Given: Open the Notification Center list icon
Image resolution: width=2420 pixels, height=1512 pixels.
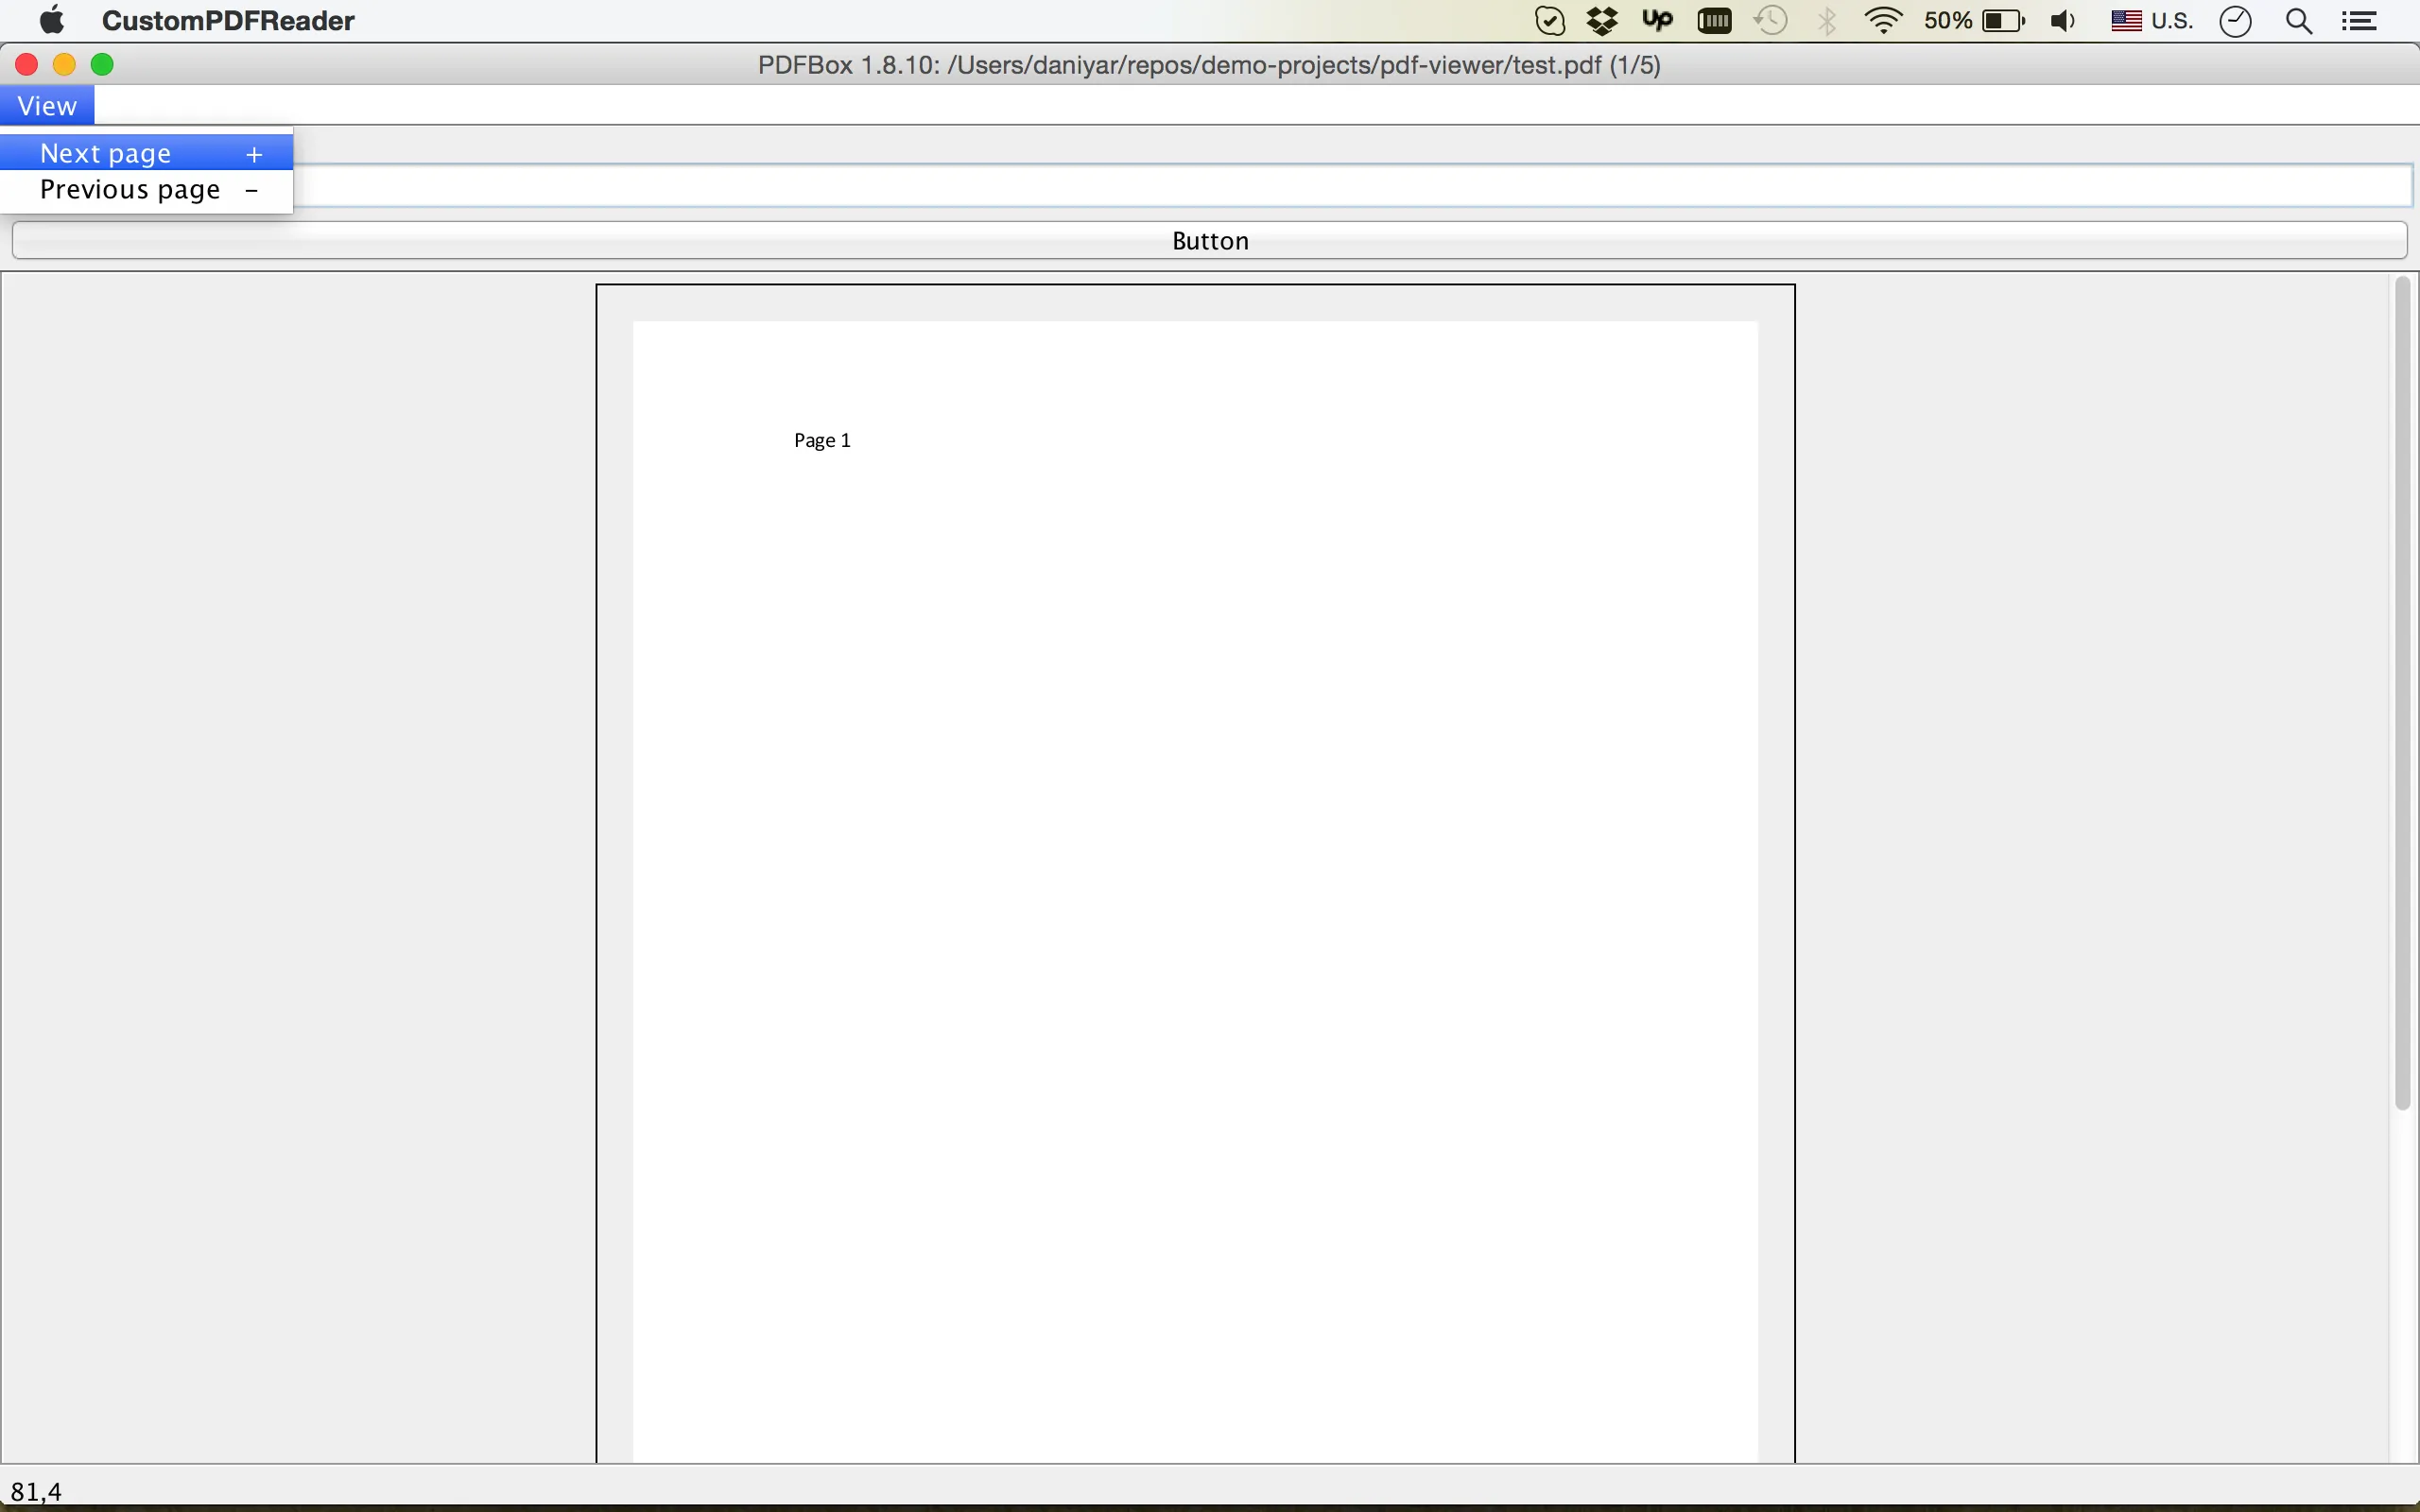Looking at the screenshot, I should 2360,21.
